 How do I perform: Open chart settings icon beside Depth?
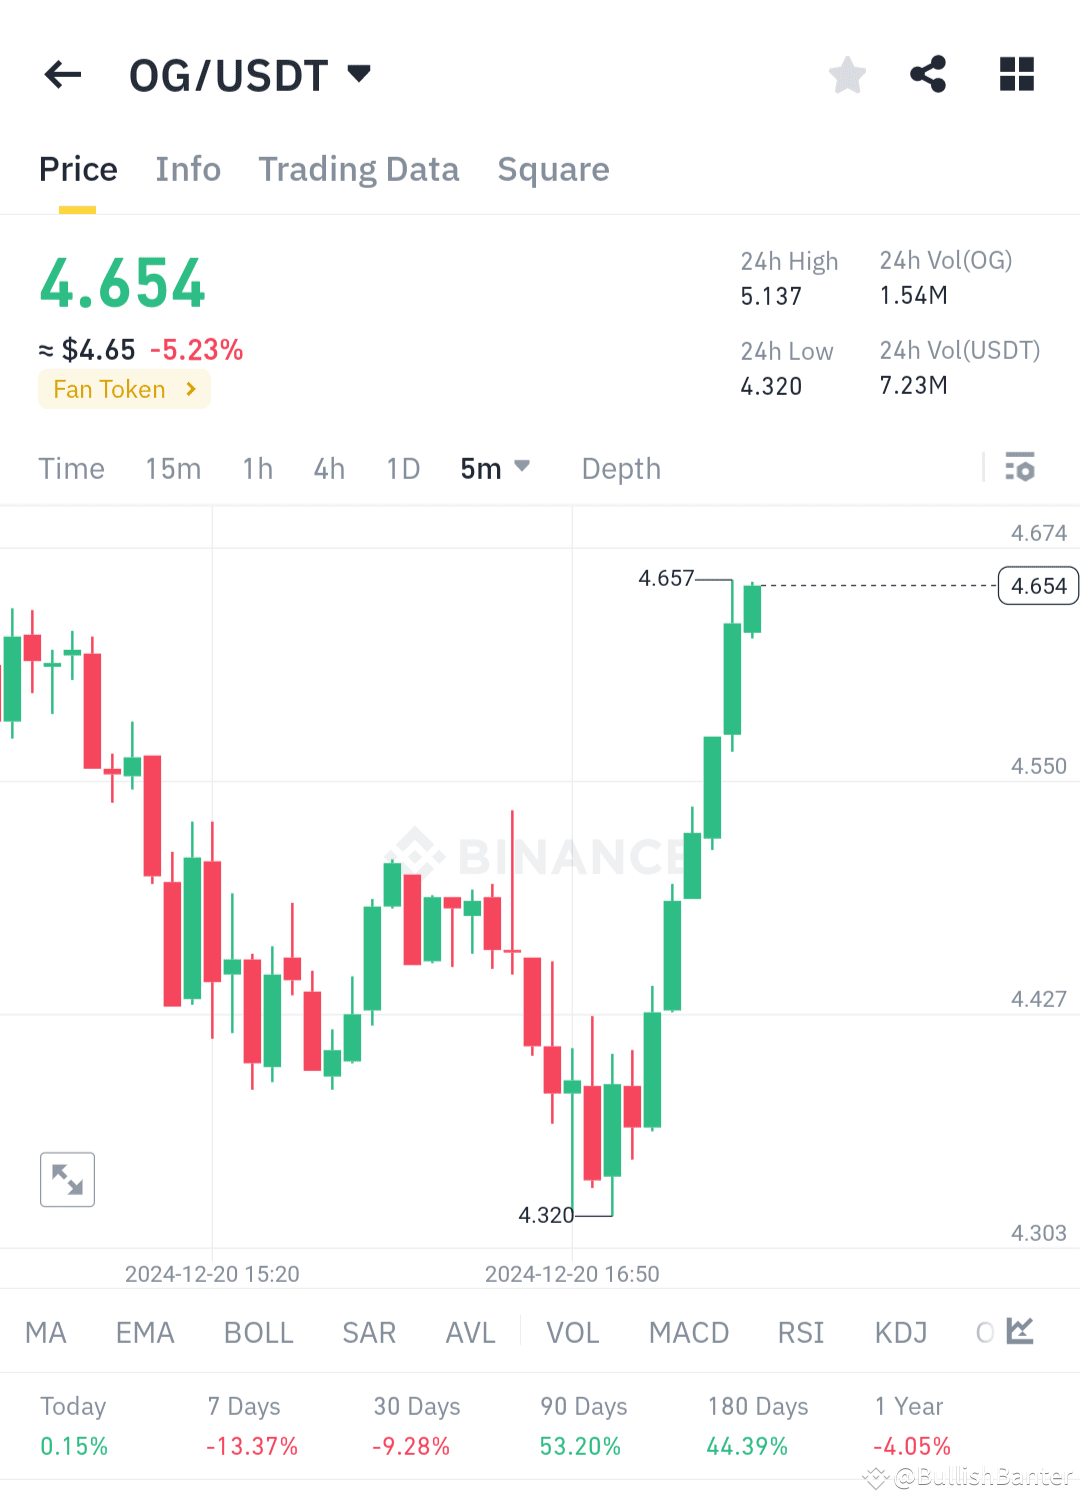coord(1019,467)
